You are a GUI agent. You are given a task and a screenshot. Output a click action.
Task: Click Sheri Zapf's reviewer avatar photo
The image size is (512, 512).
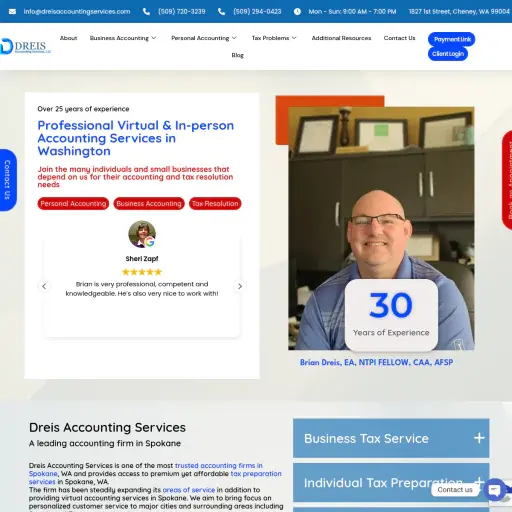[142, 234]
